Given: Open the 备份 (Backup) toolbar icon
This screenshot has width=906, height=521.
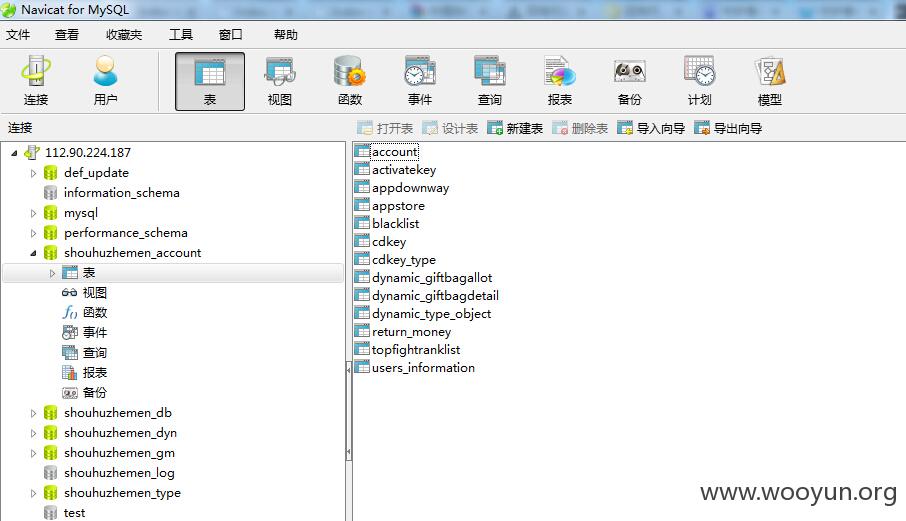Looking at the screenshot, I should pos(630,81).
